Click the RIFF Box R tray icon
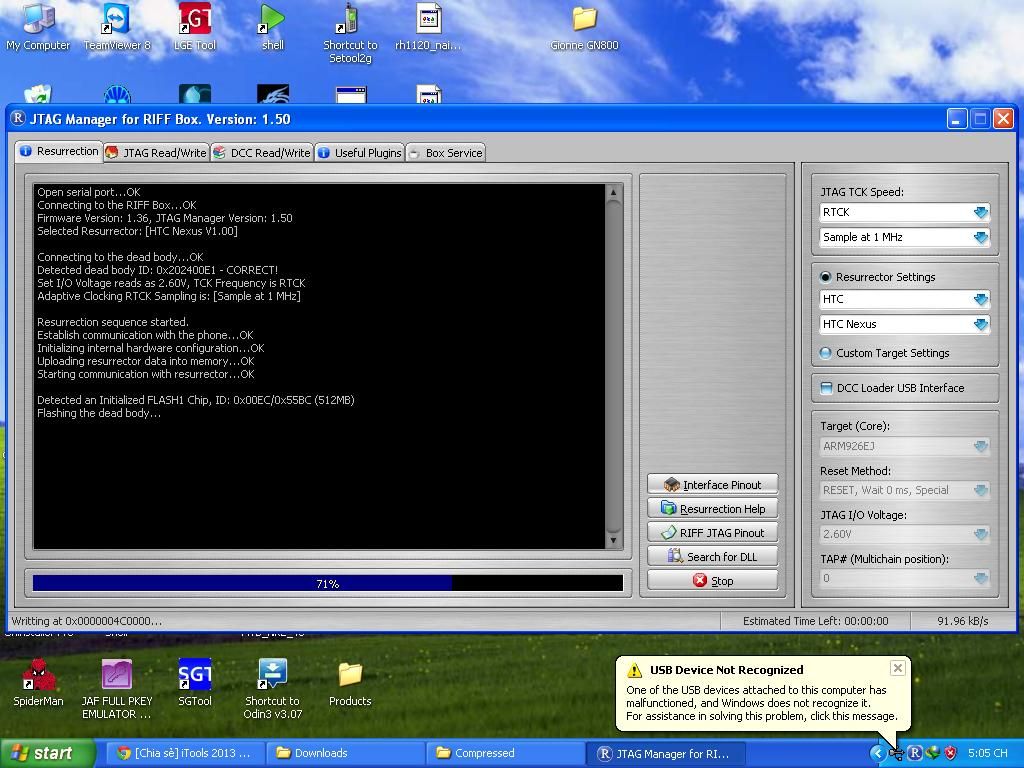The image size is (1024, 768). (x=914, y=754)
